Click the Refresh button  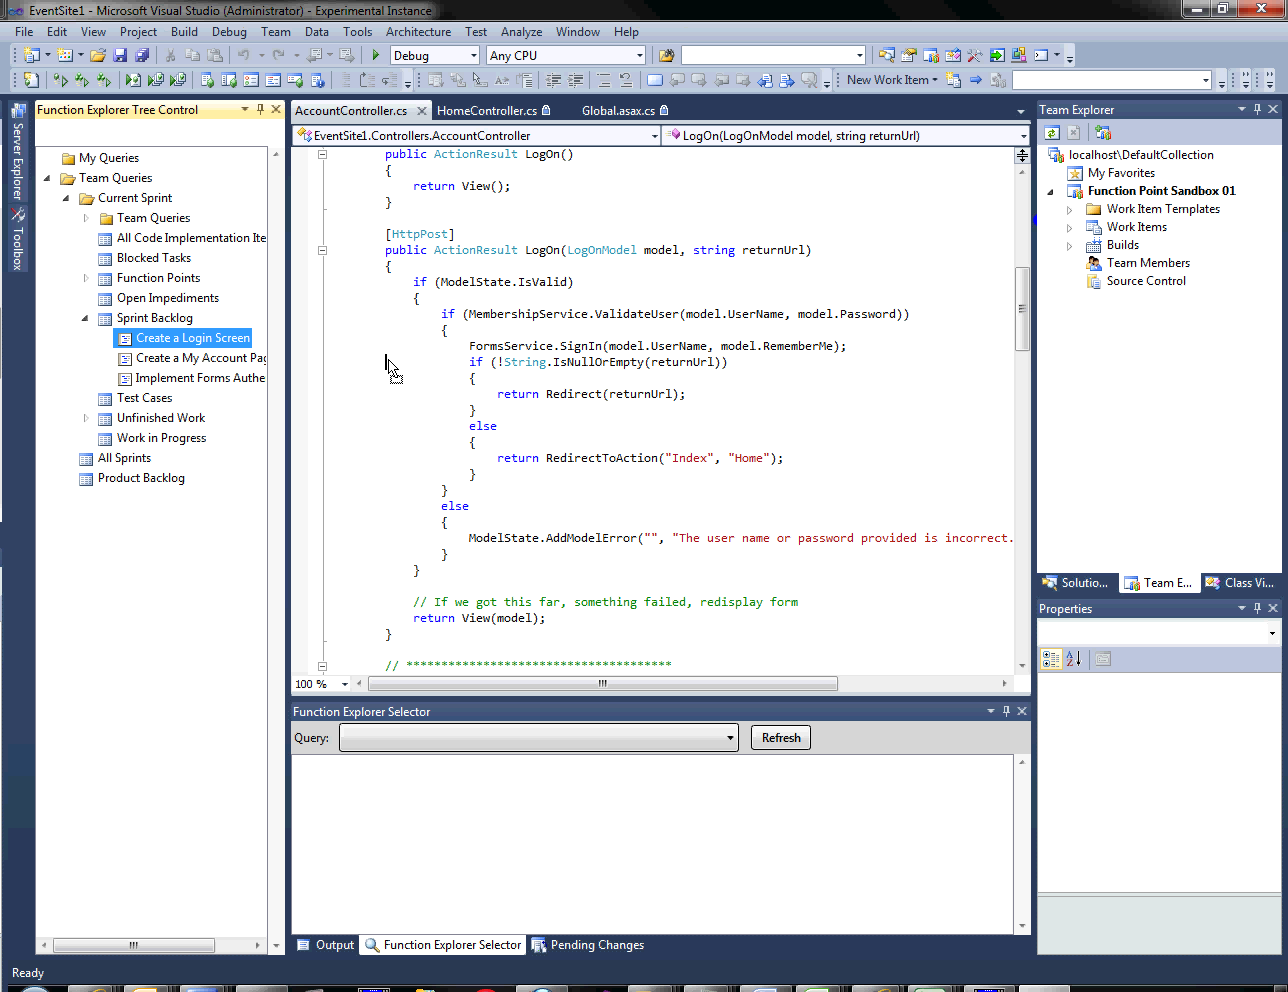(781, 738)
